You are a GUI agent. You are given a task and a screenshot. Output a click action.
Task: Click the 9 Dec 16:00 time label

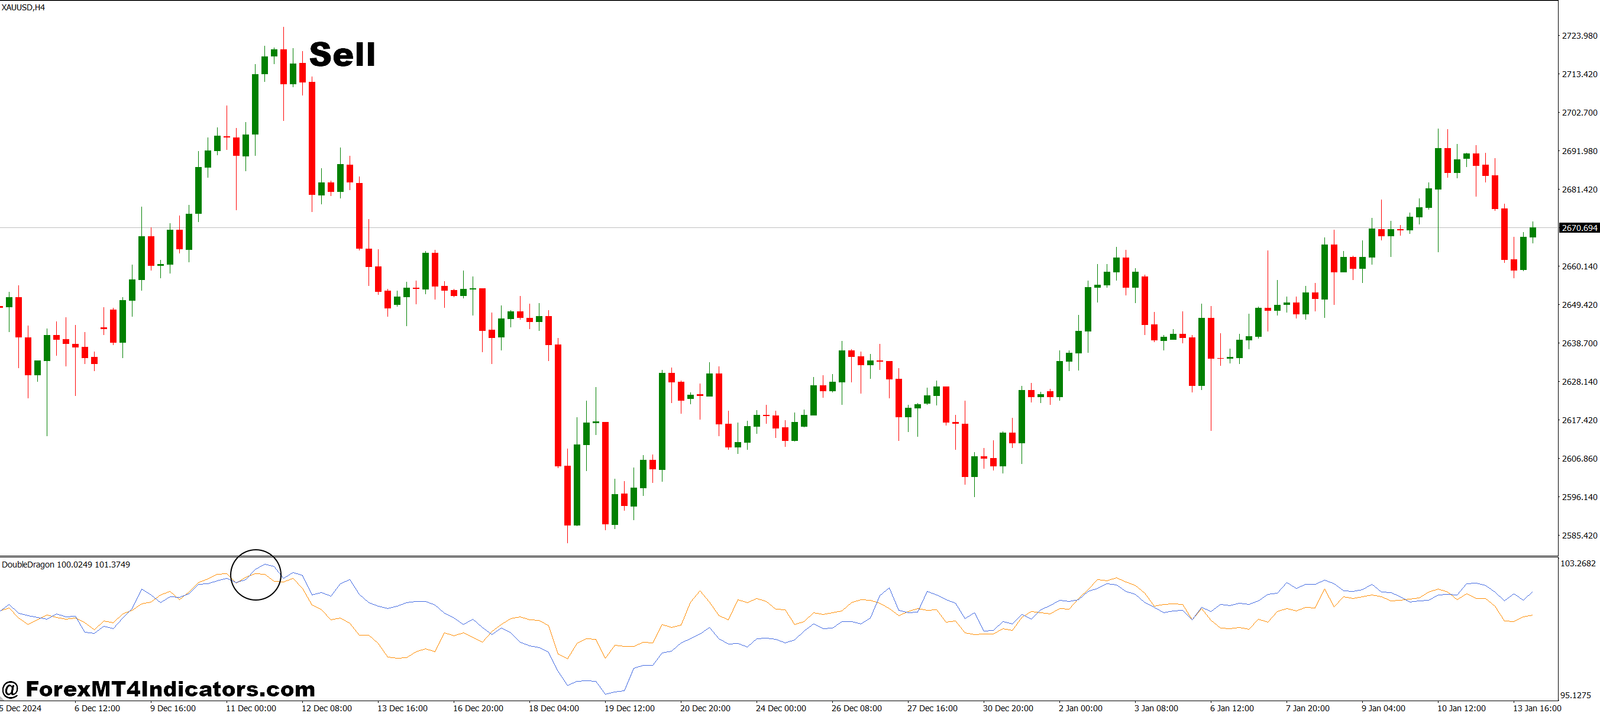(x=173, y=708)
